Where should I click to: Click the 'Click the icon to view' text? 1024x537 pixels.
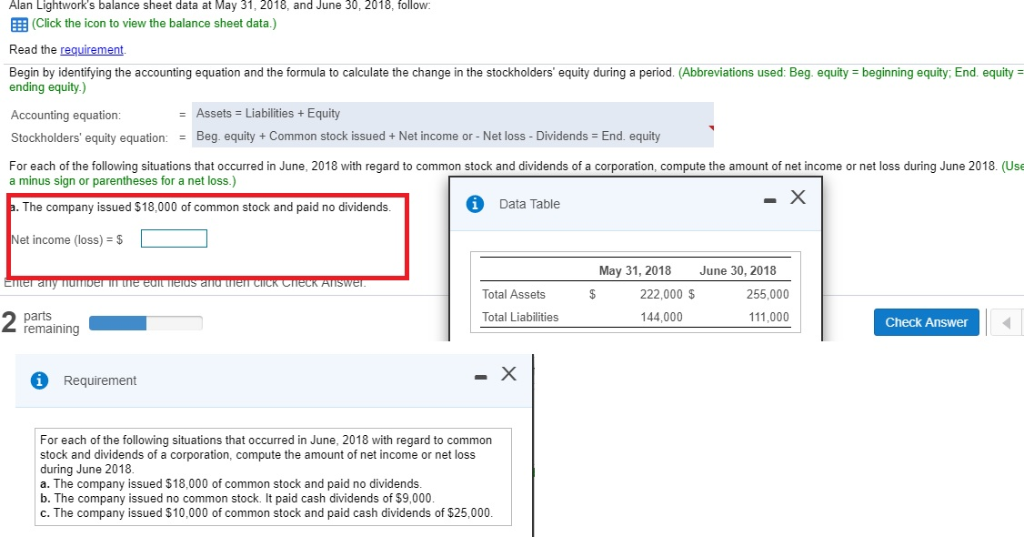click(153, 24)
